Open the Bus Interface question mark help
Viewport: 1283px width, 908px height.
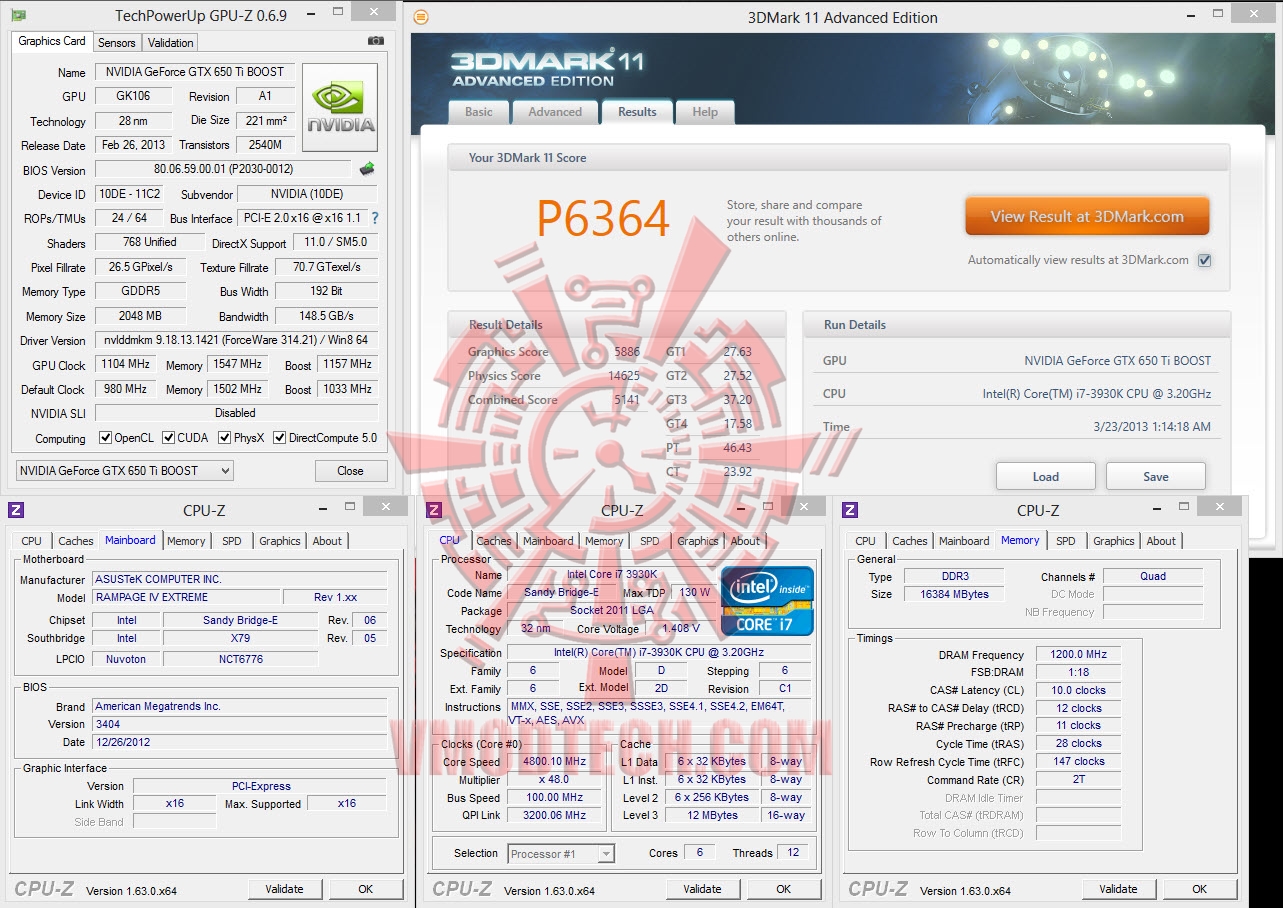point(375,218)
